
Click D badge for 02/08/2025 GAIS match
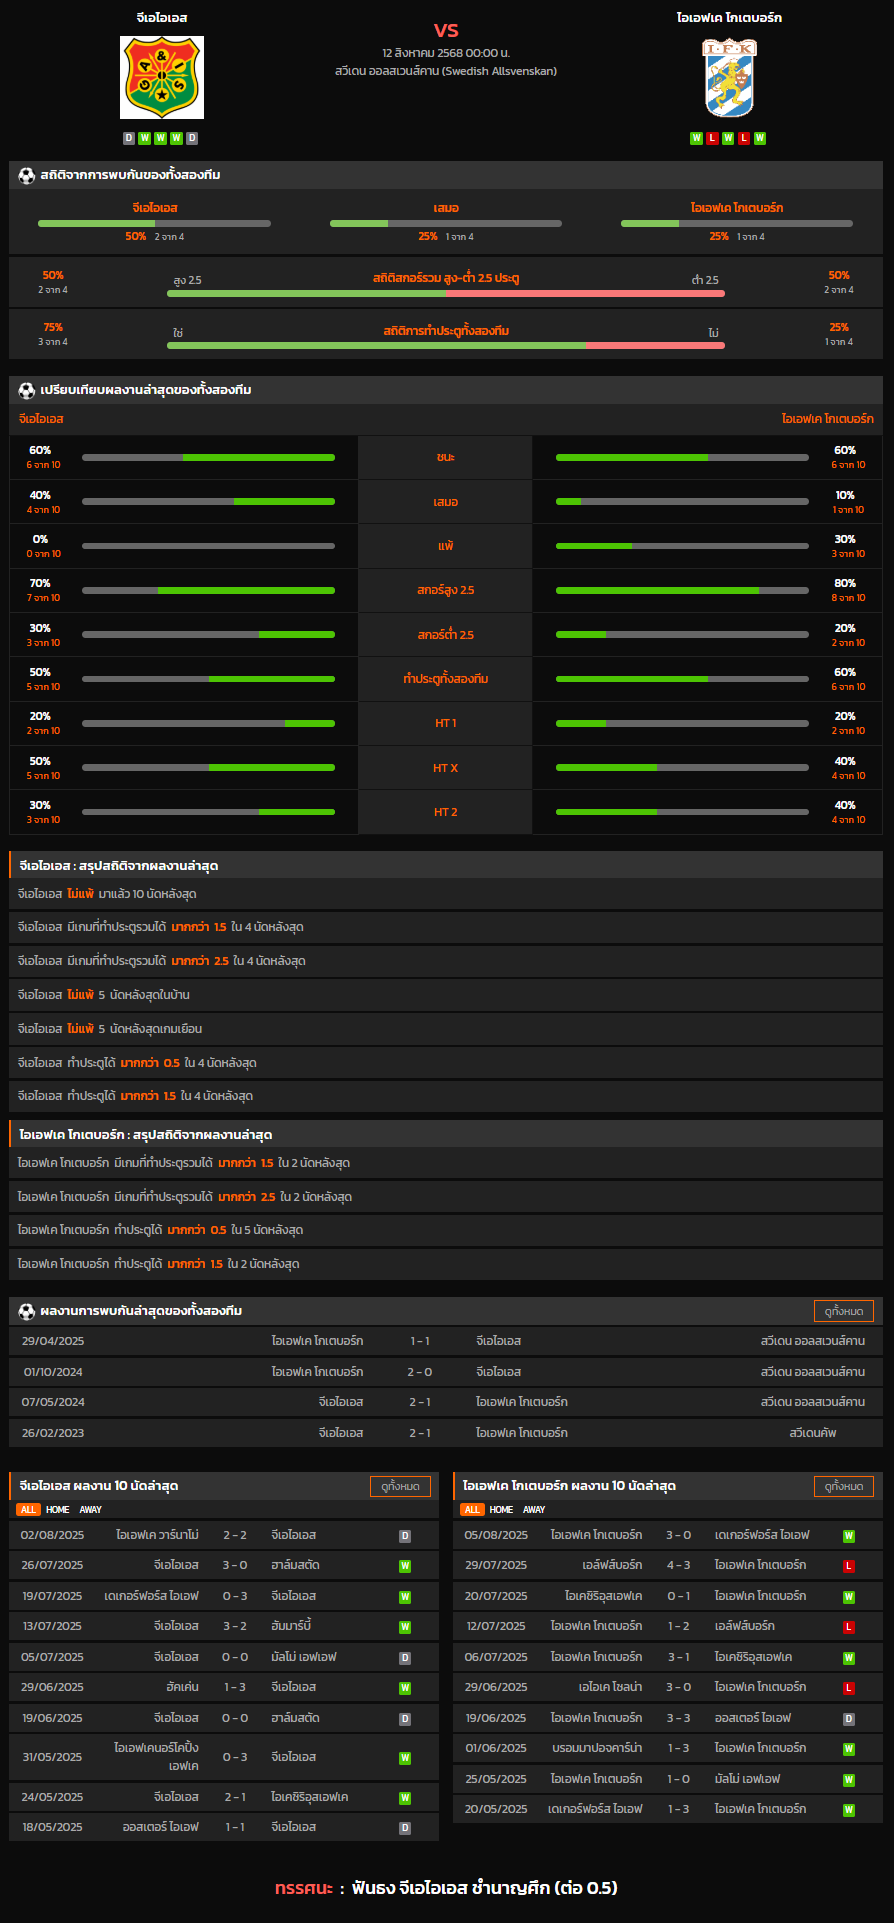pos(405,1536)
